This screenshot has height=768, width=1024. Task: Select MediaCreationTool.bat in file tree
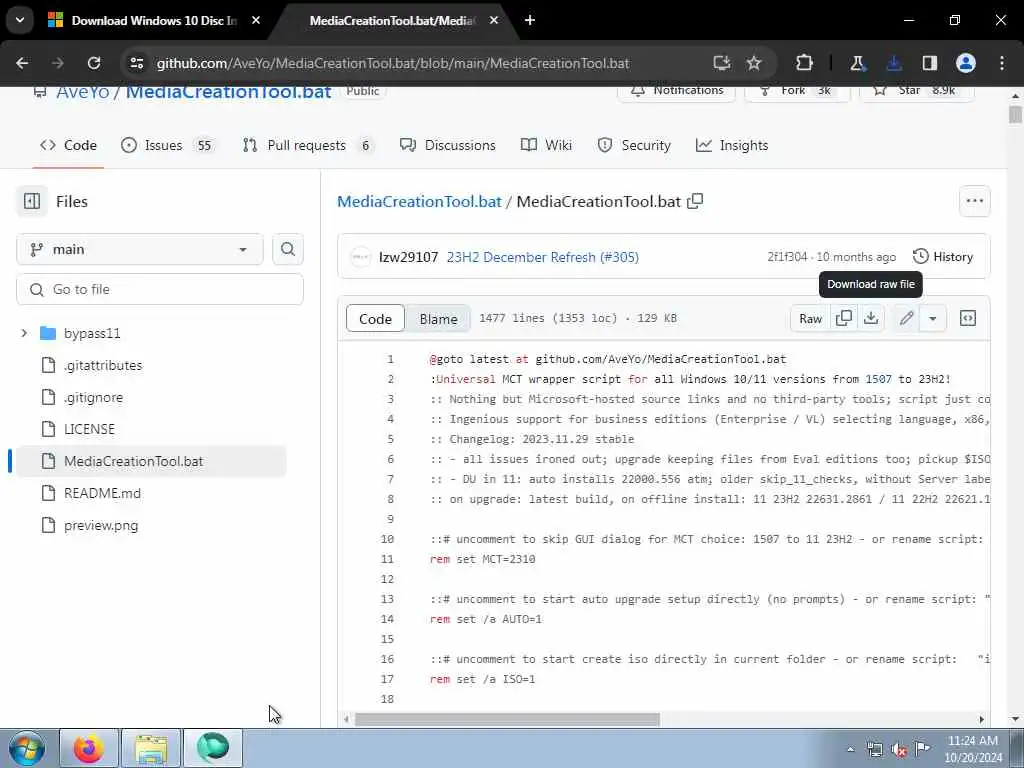(x=151, y=461)
